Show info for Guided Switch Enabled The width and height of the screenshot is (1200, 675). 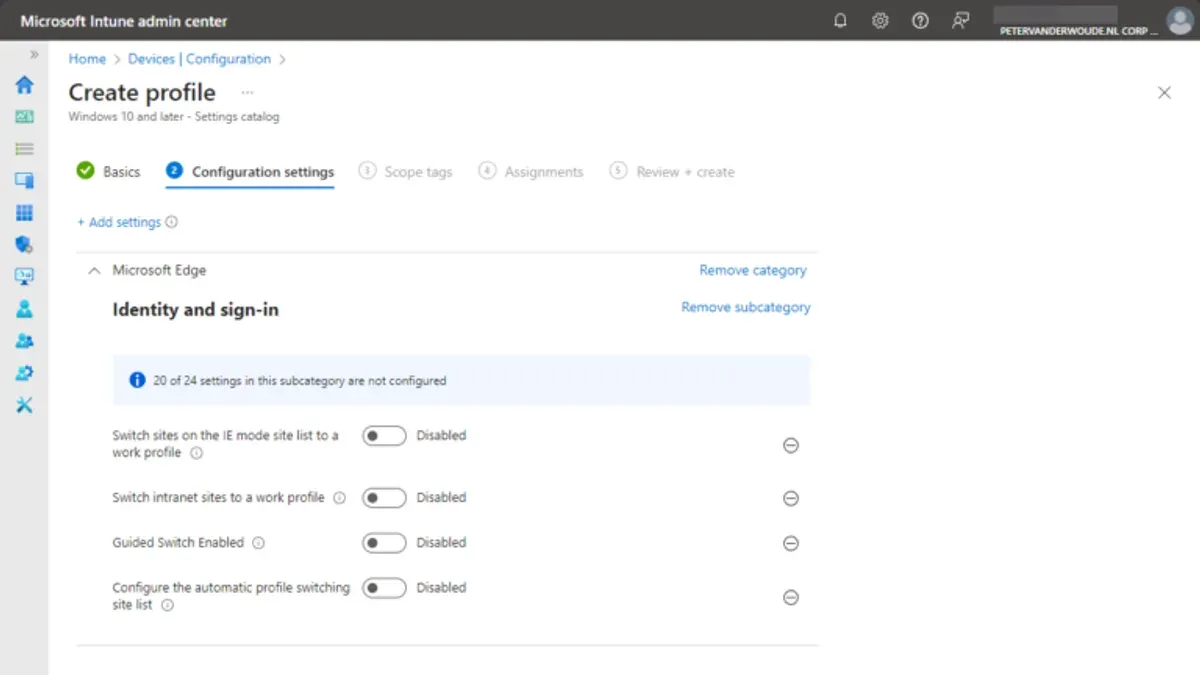coord(258,543)
